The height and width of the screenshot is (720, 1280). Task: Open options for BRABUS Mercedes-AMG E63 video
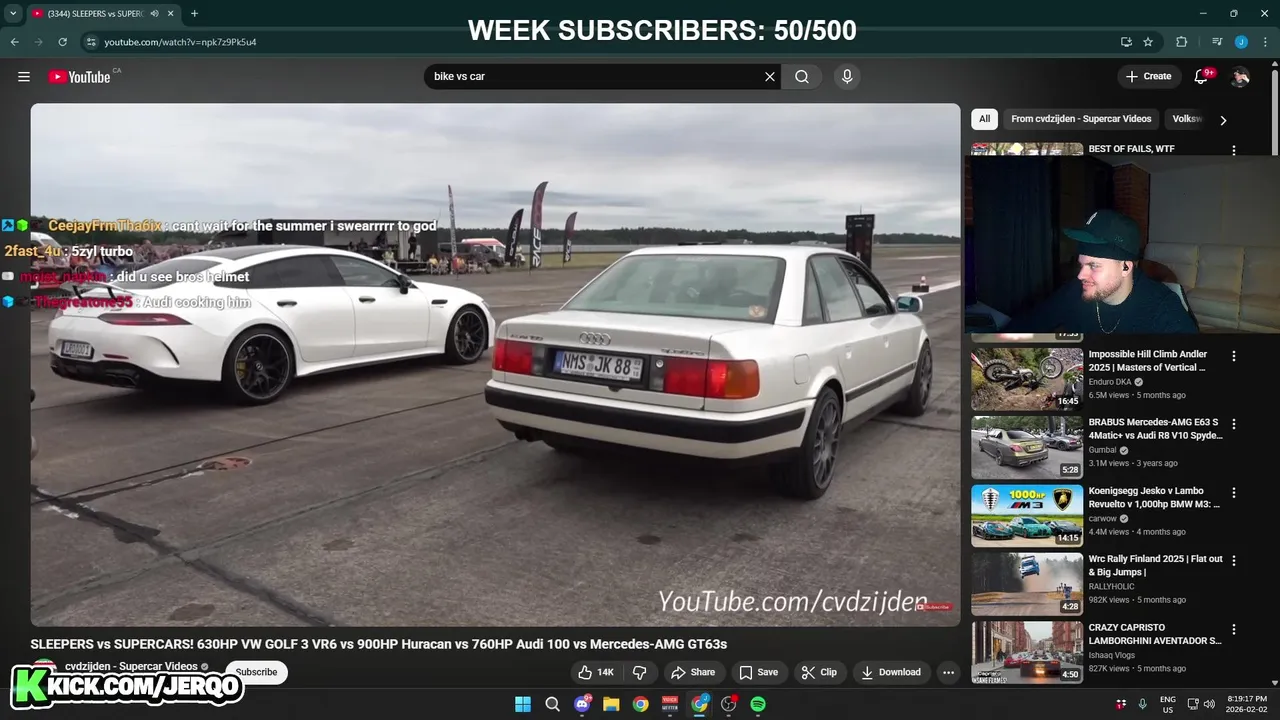click(x=1233, y=424)
